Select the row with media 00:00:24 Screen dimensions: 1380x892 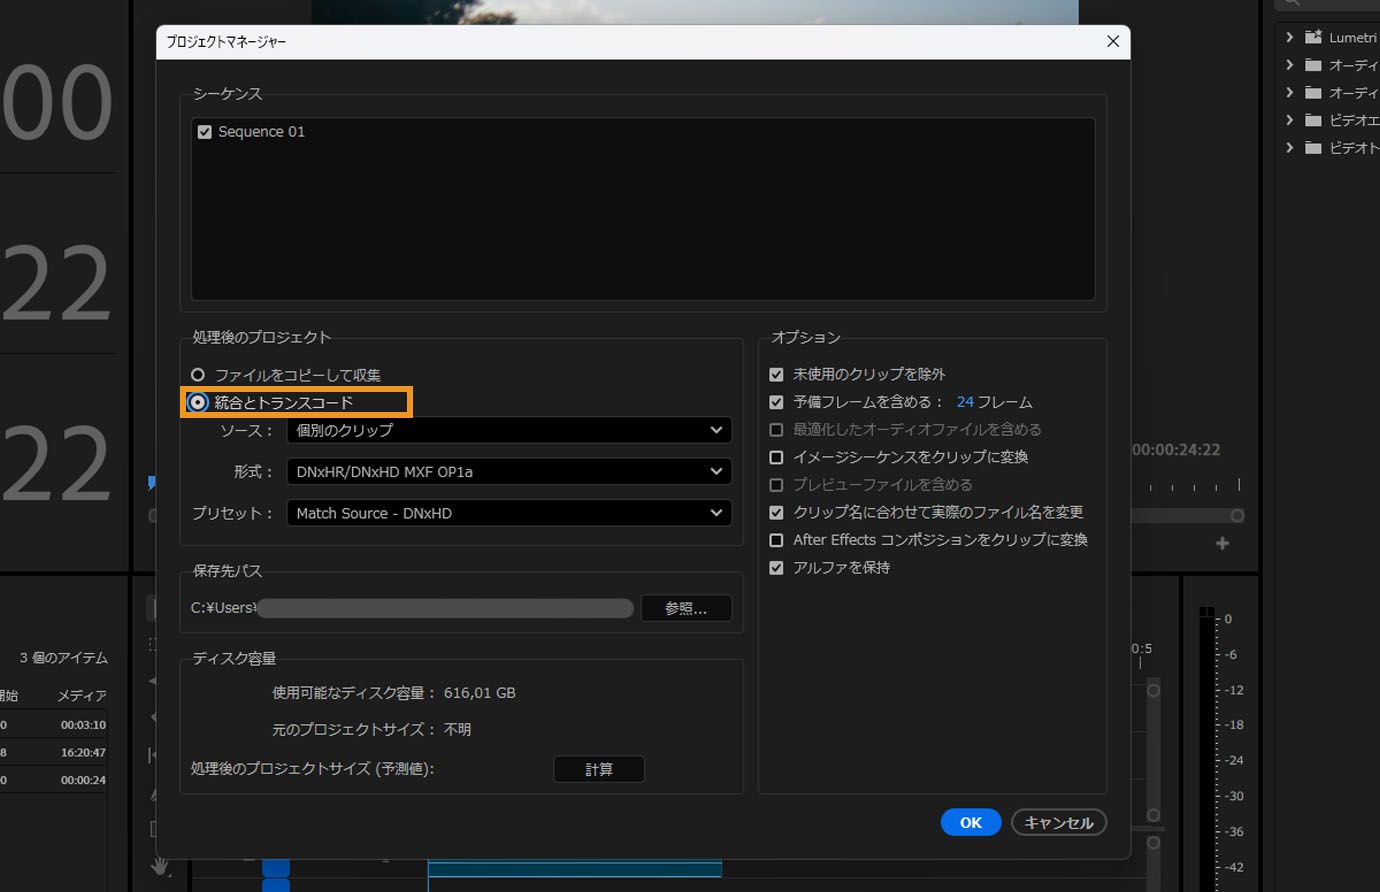(x=54, y=780)
